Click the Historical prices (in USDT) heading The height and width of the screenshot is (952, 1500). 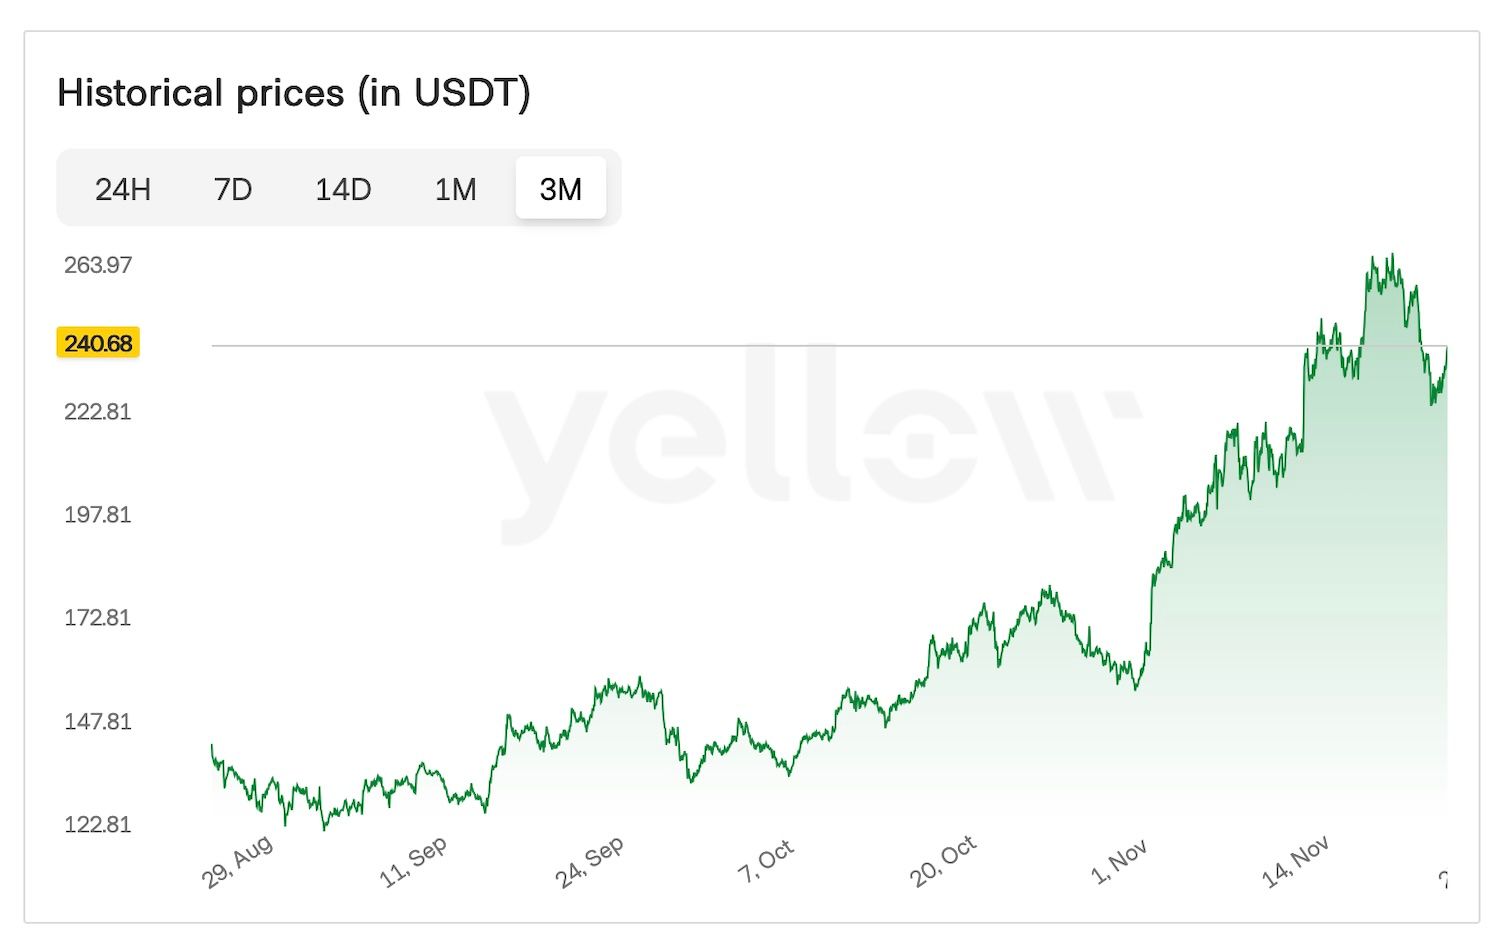point(294,93)
